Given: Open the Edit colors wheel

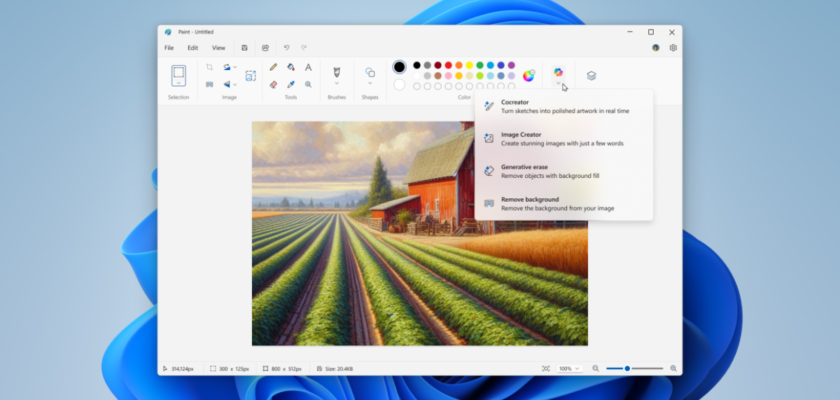Looking at the screenshot, I should pyautogui.click(x=528, y=75).
